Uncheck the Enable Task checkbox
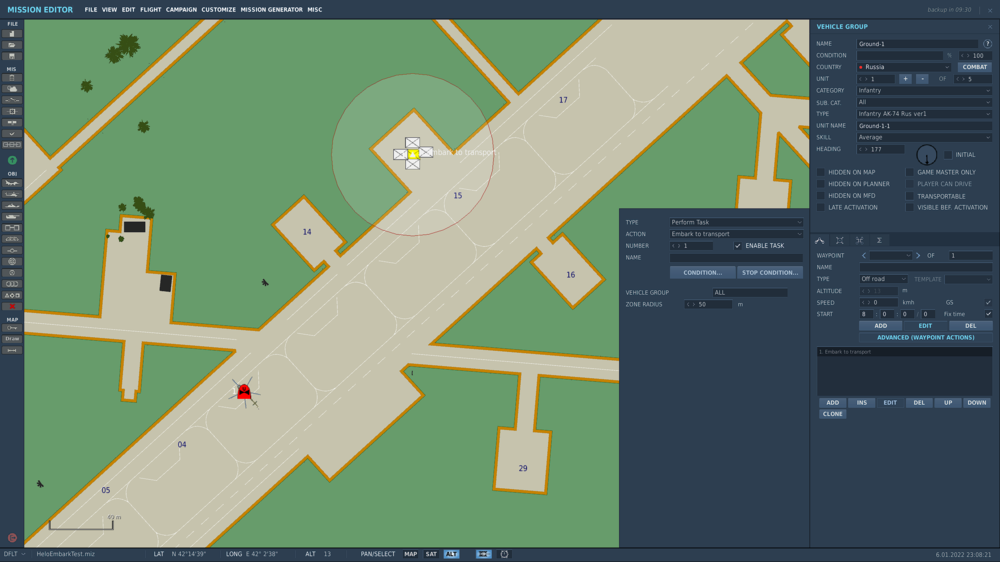 click(738, 246)
